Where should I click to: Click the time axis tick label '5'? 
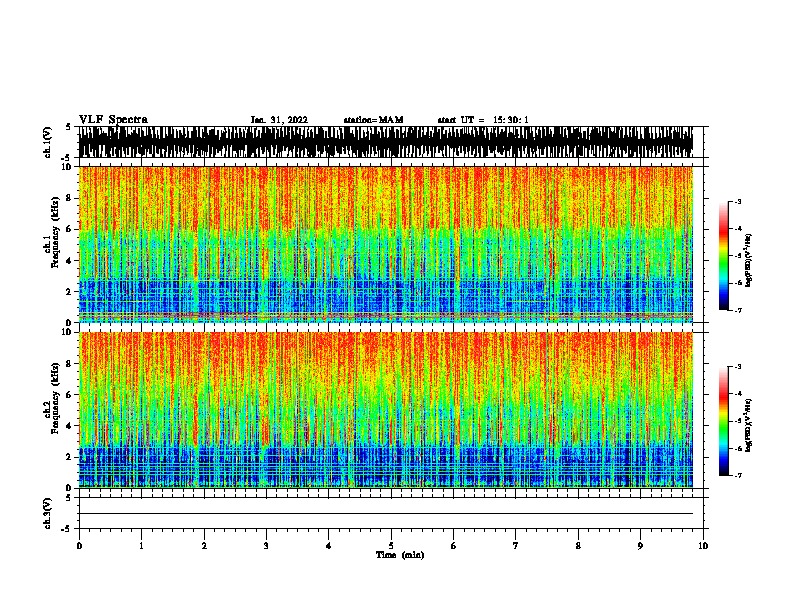391,546
